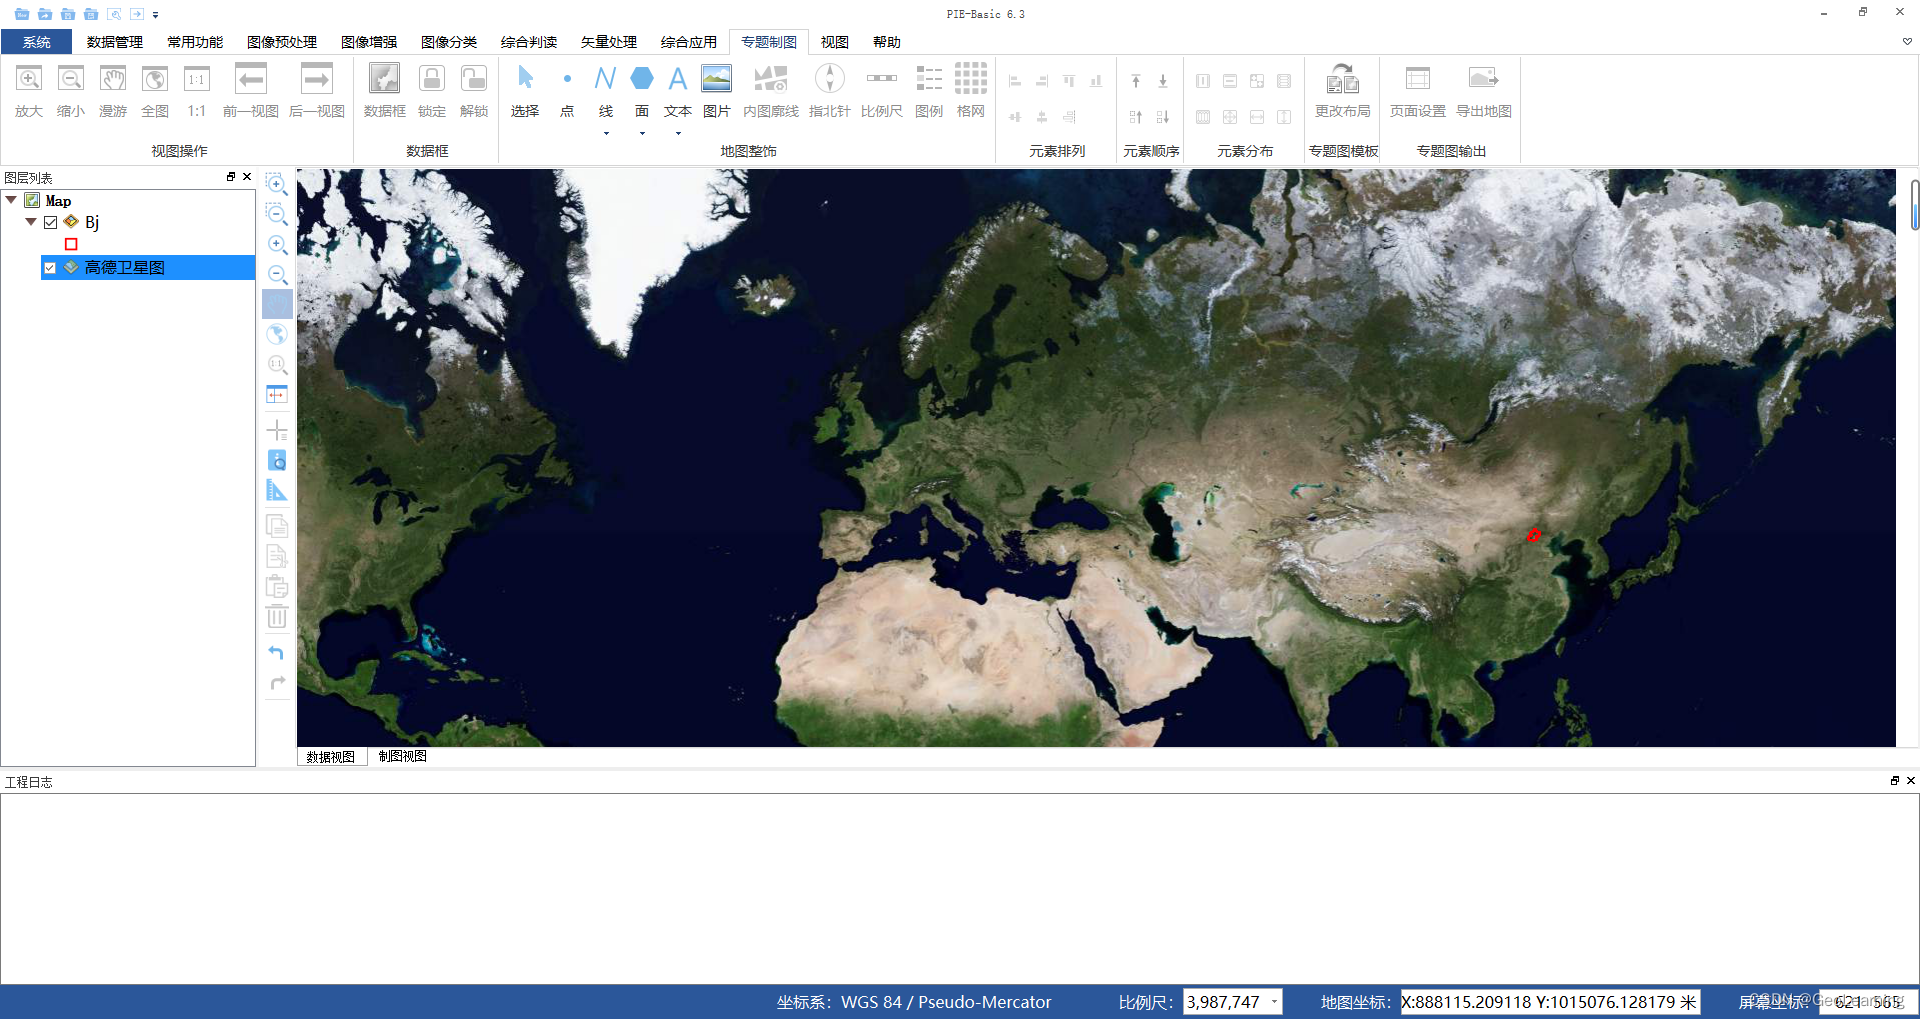
Task: Collapse the Bj layer tree node
Action: 30,222
